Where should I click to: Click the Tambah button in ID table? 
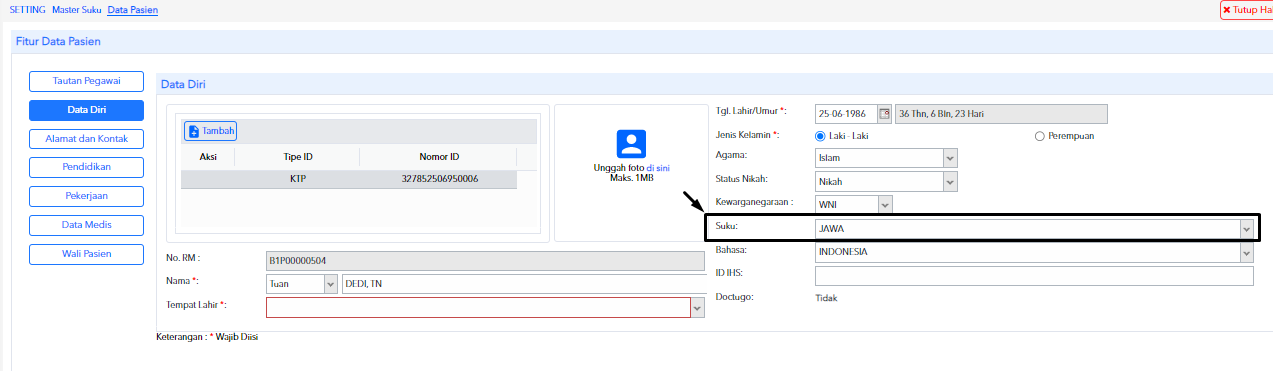(210, 131)
